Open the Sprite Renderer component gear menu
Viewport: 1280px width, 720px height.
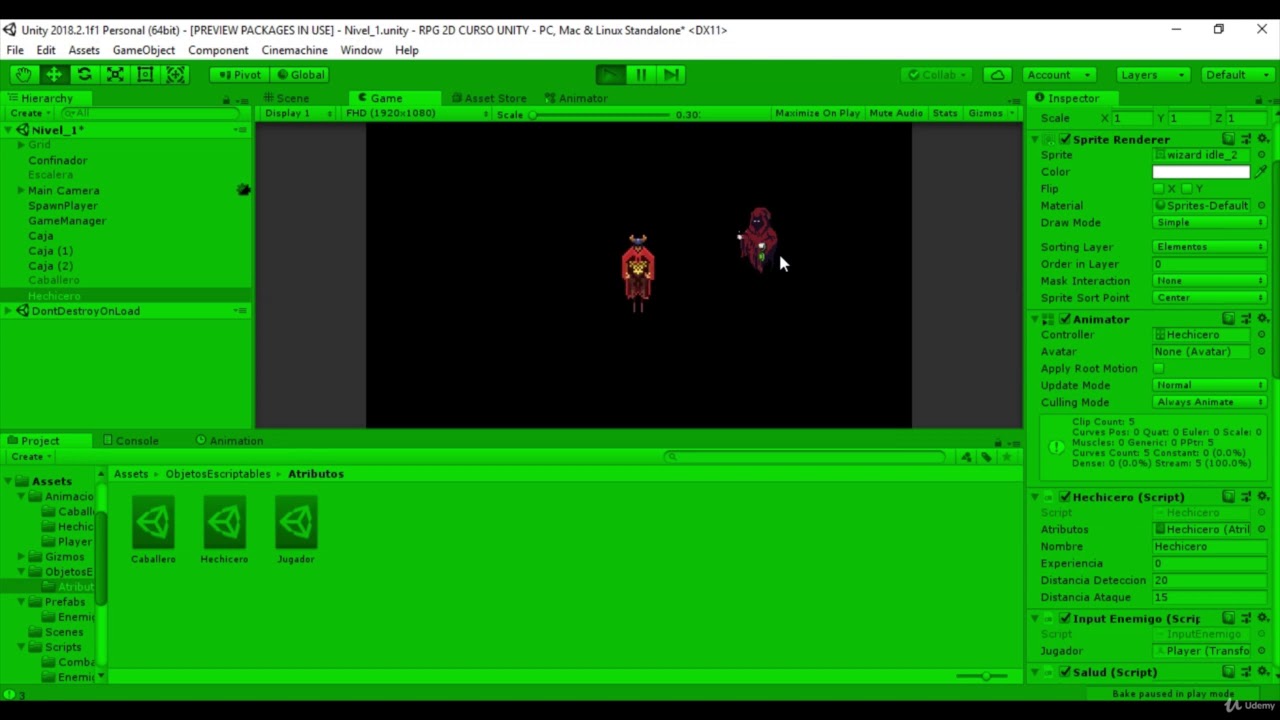click(x=1263, y=139)
